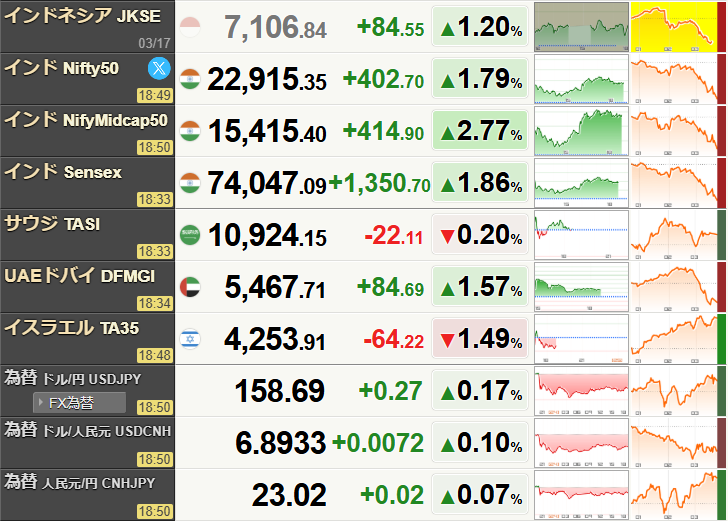Open イスラエル TA35 index link
Image resolution: width=728 pixels, height=521 pixels.
pos(72,328)
